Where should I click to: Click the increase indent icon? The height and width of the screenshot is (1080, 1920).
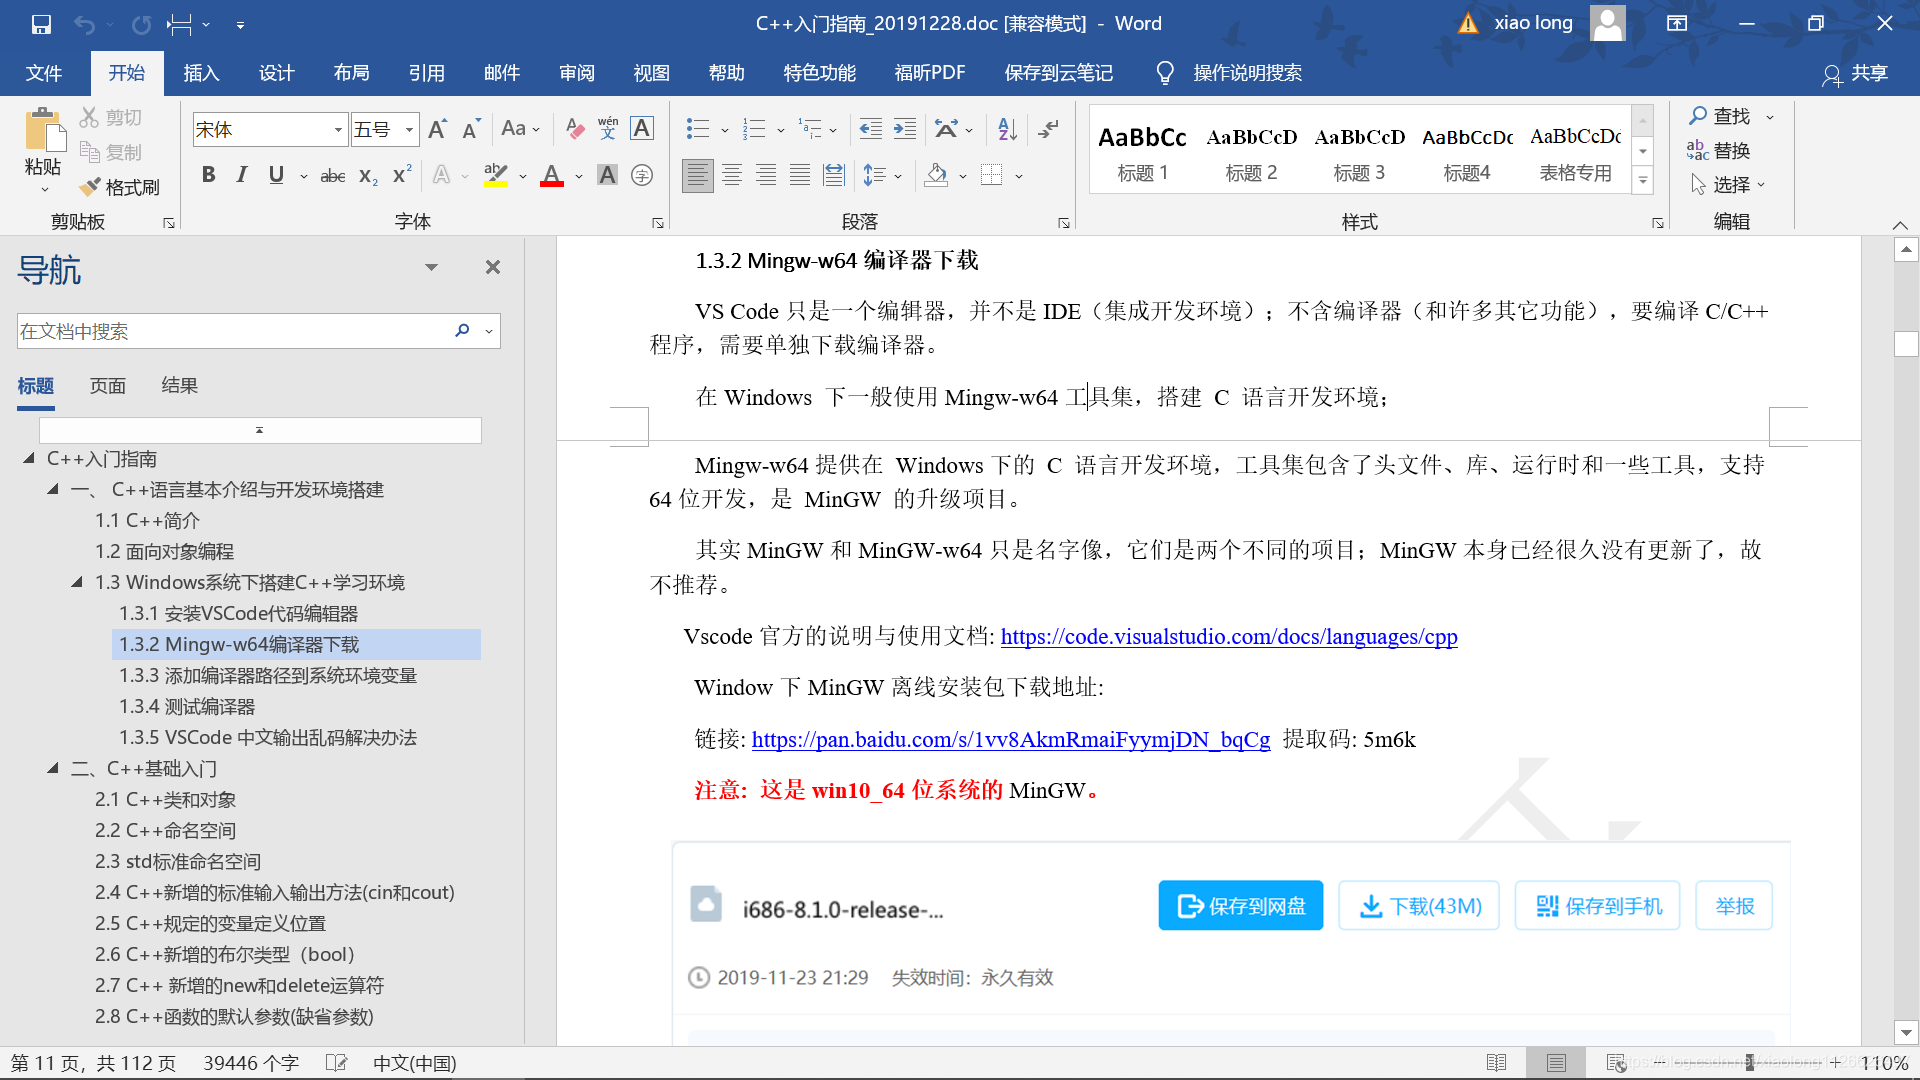pos(905,129)
